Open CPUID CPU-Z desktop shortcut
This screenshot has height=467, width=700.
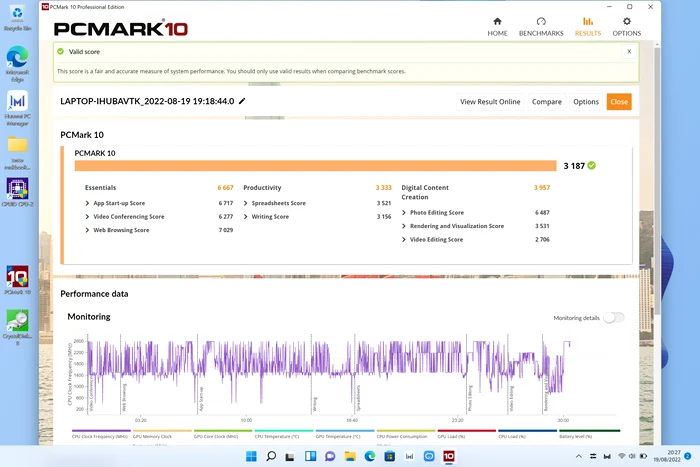(x=17, y=192)
